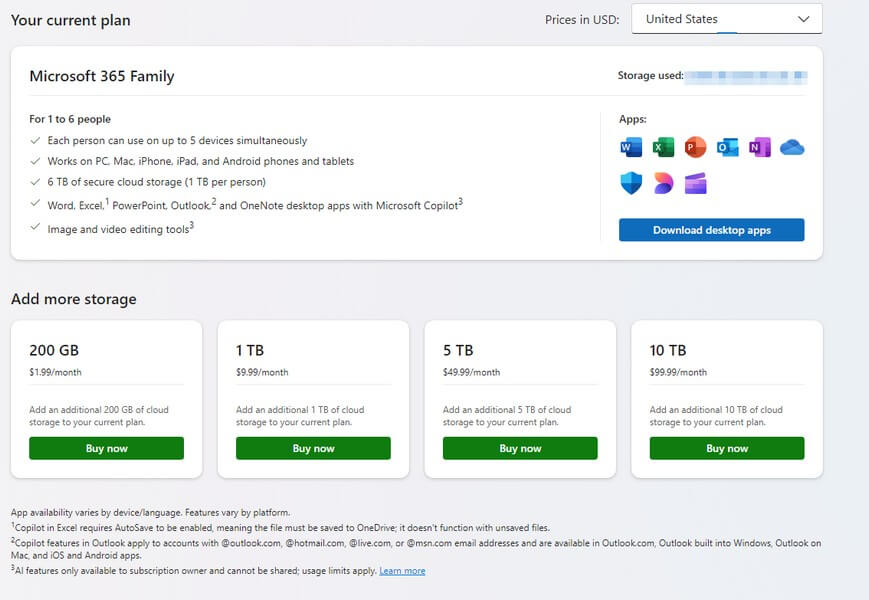Buy now the 5 TB storage
The width and height of the screenshot is (869, 600).
tap(520, 448)
